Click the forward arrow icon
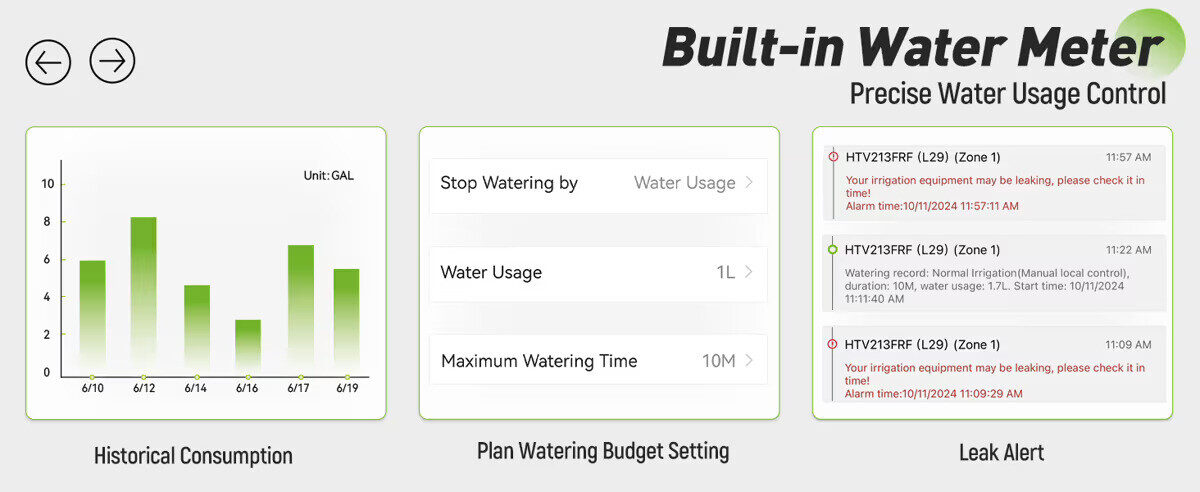Screen dimensions: 1200x492 coord(112,61)
